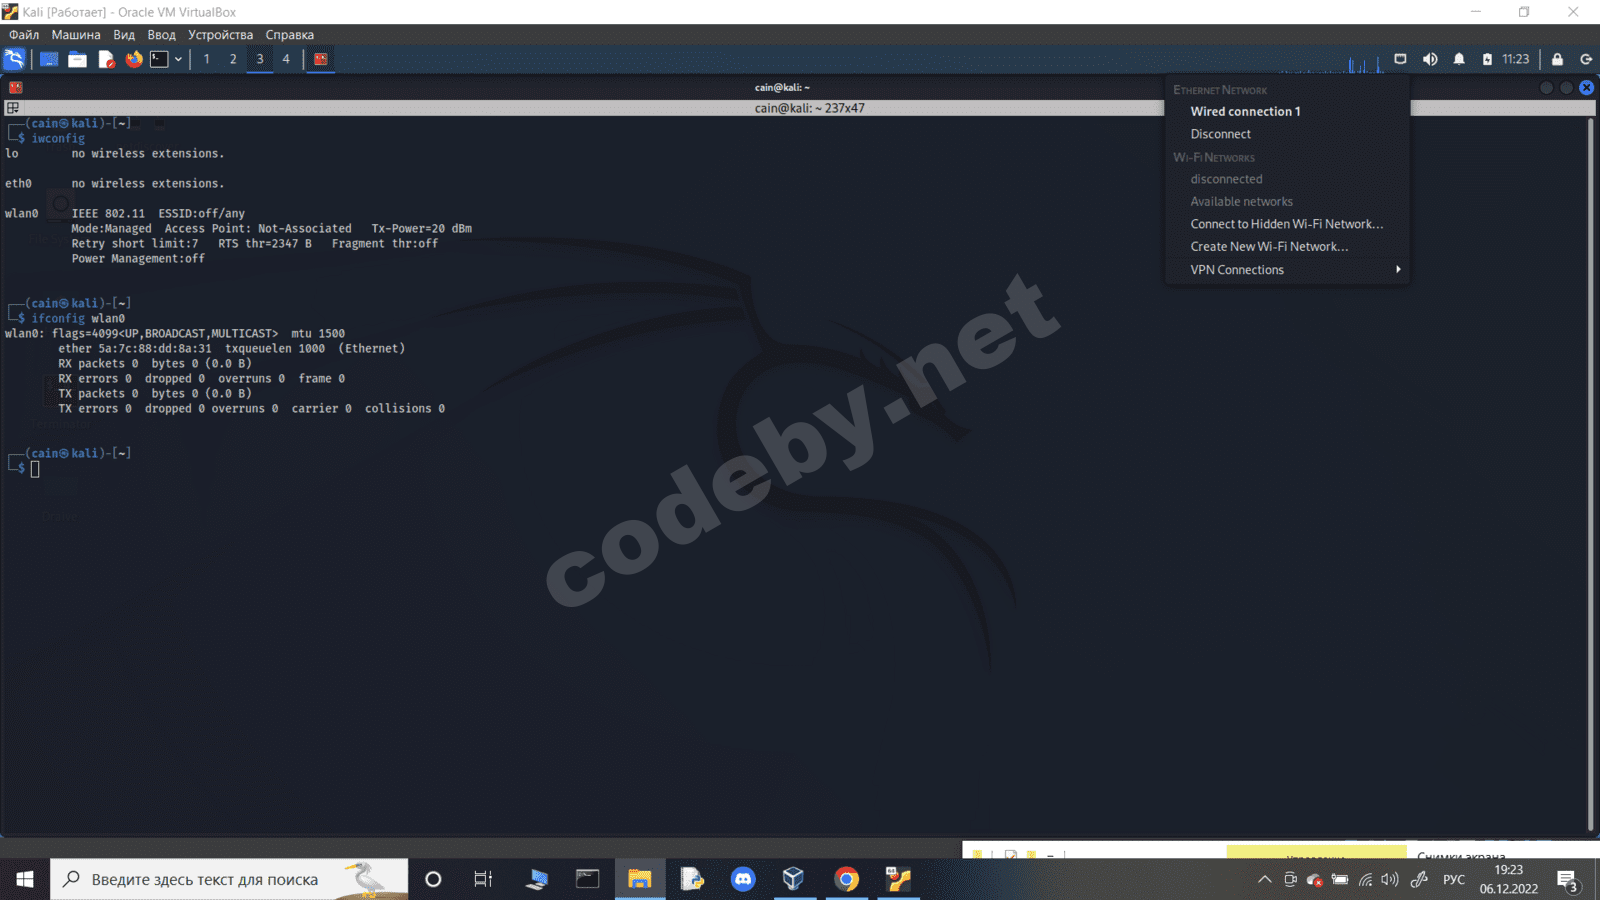The height and width of the screenshot is (900, 1600).
Task: Click the Kali panel clock 11:23
Action: 1516,59
